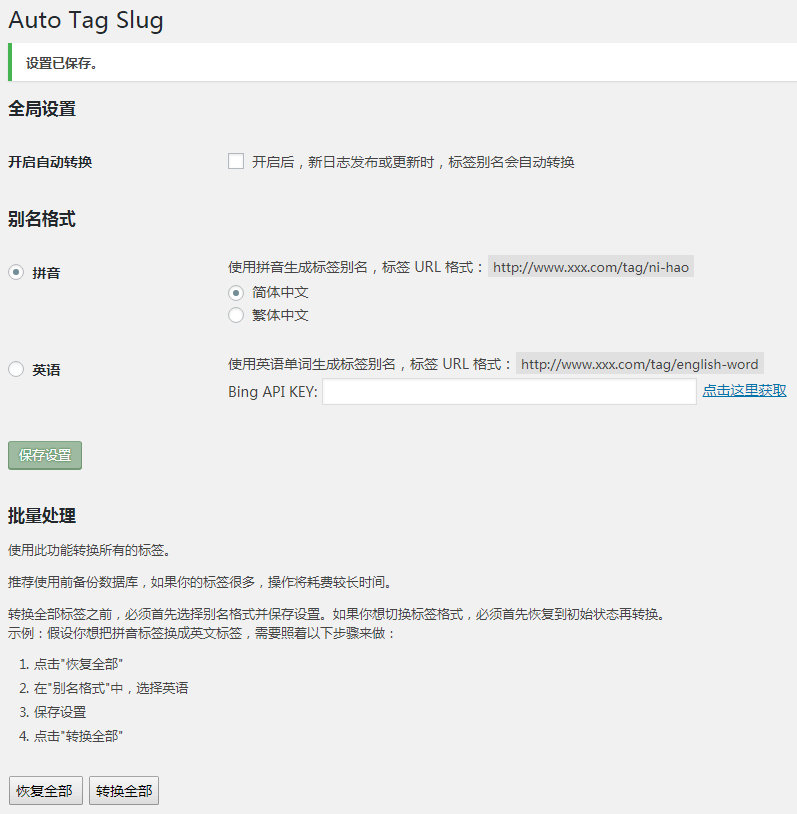Click the 开启自动转换 row label
Viewport: 797px width, 814px height.
coord(50,162)
